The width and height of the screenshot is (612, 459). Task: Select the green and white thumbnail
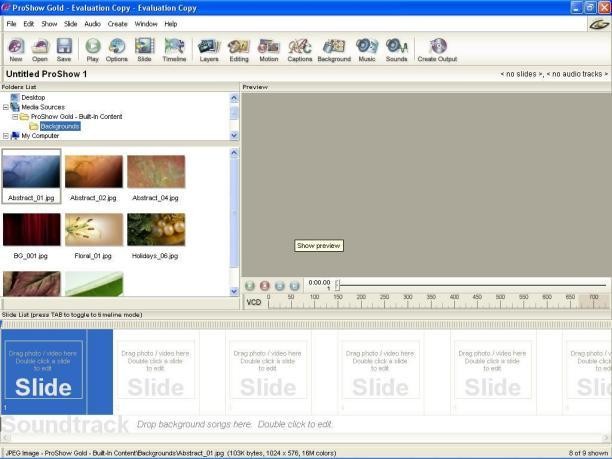coord(94,284)
